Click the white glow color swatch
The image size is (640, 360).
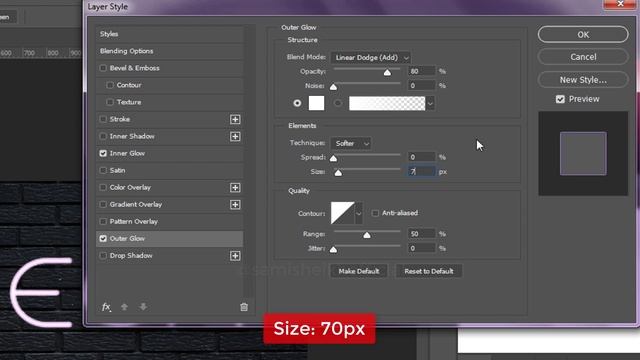point(316,103)
